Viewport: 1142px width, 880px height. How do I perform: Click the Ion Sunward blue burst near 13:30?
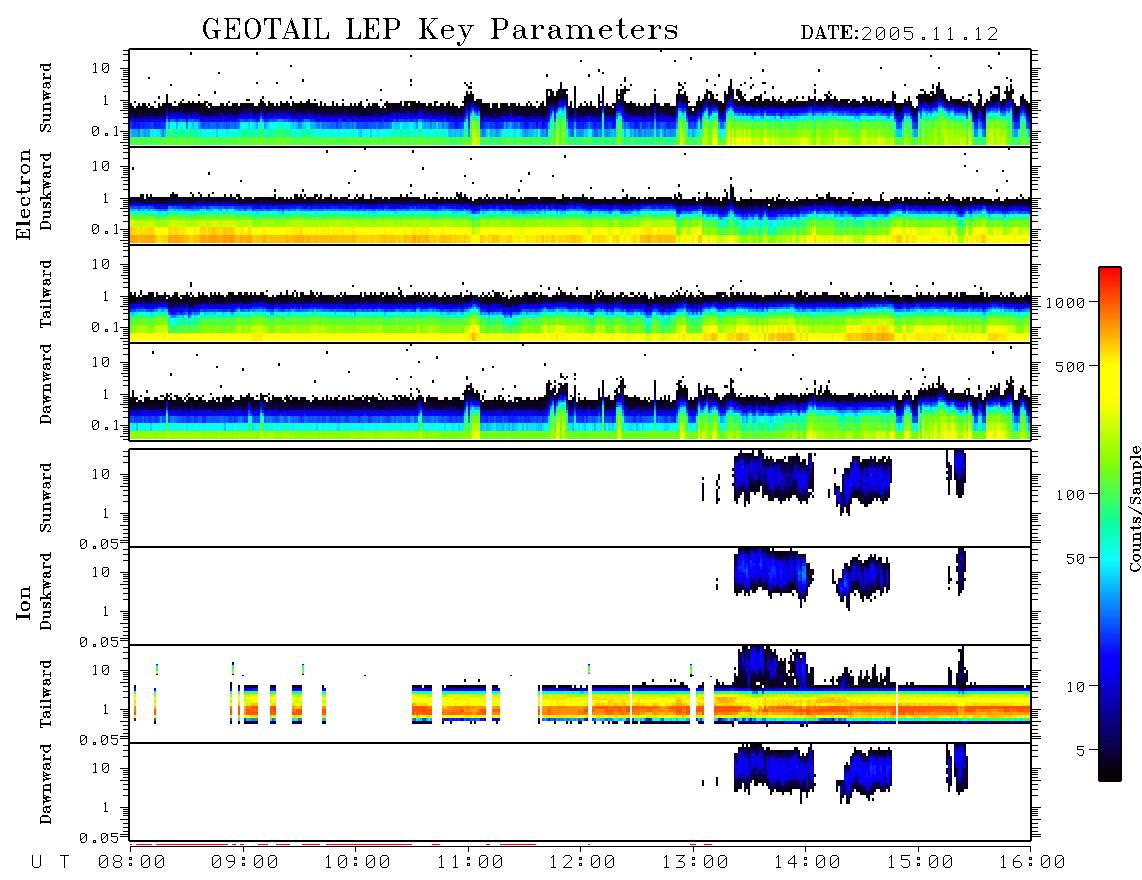(772, 477)
